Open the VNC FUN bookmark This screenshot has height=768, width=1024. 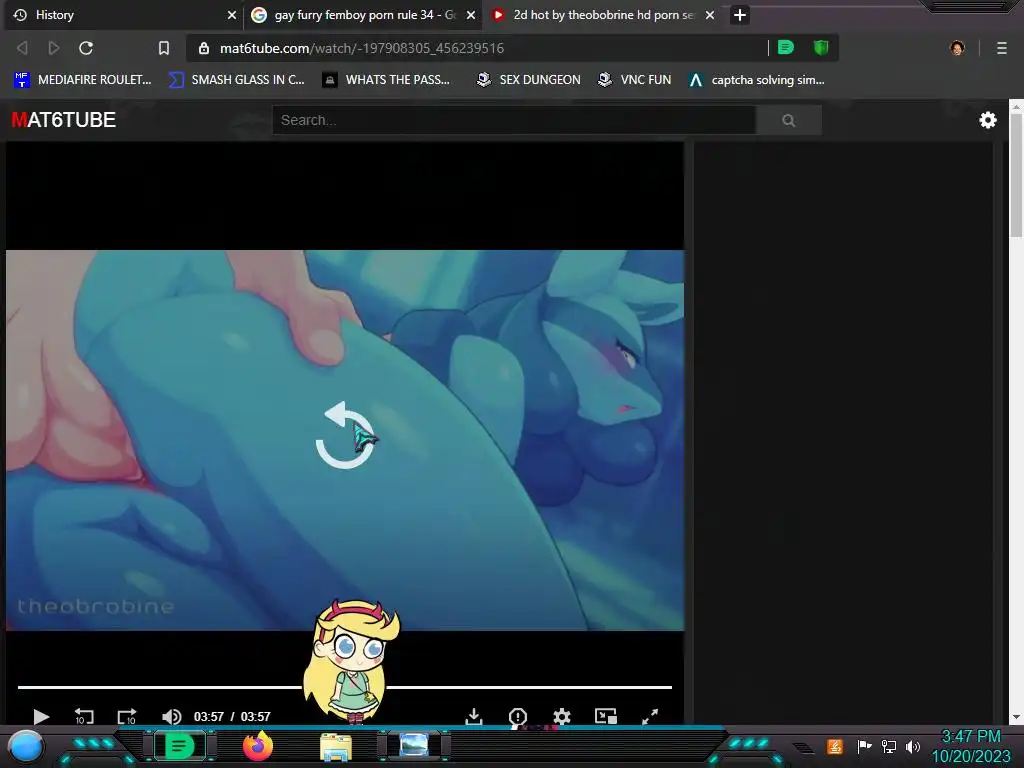635,80
